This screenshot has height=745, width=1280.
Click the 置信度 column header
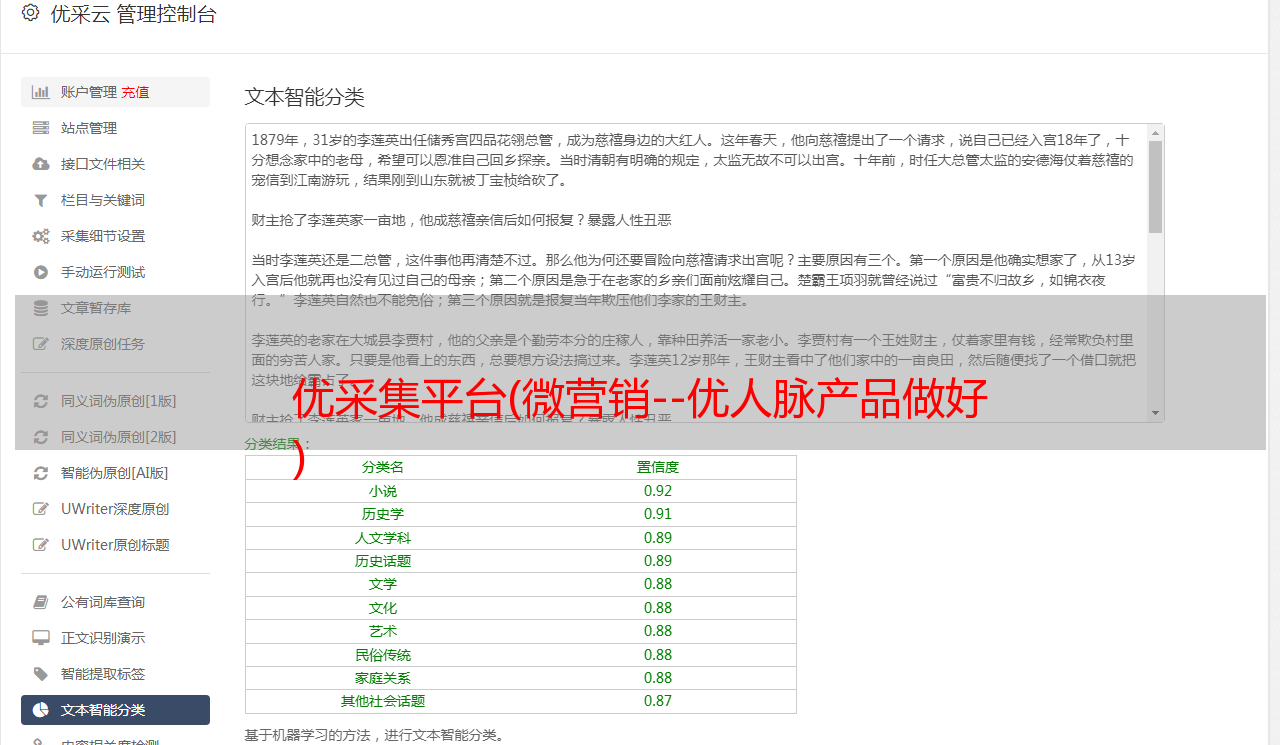[x=658, y=467]
